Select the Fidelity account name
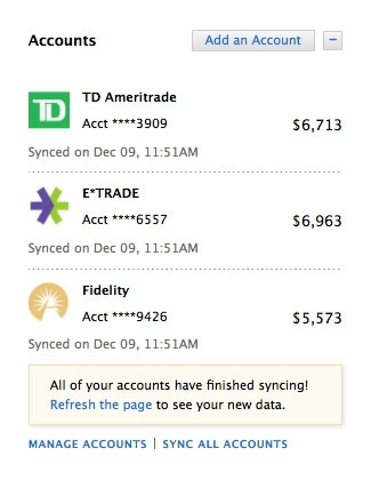 click(x=106, y=290)
